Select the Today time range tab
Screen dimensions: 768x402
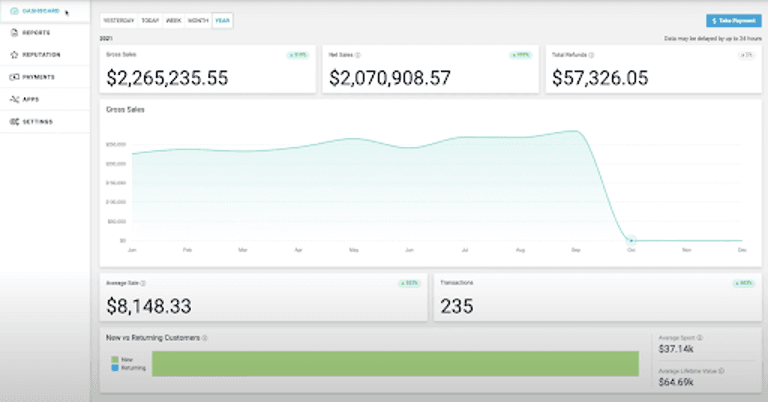[150, 20]
